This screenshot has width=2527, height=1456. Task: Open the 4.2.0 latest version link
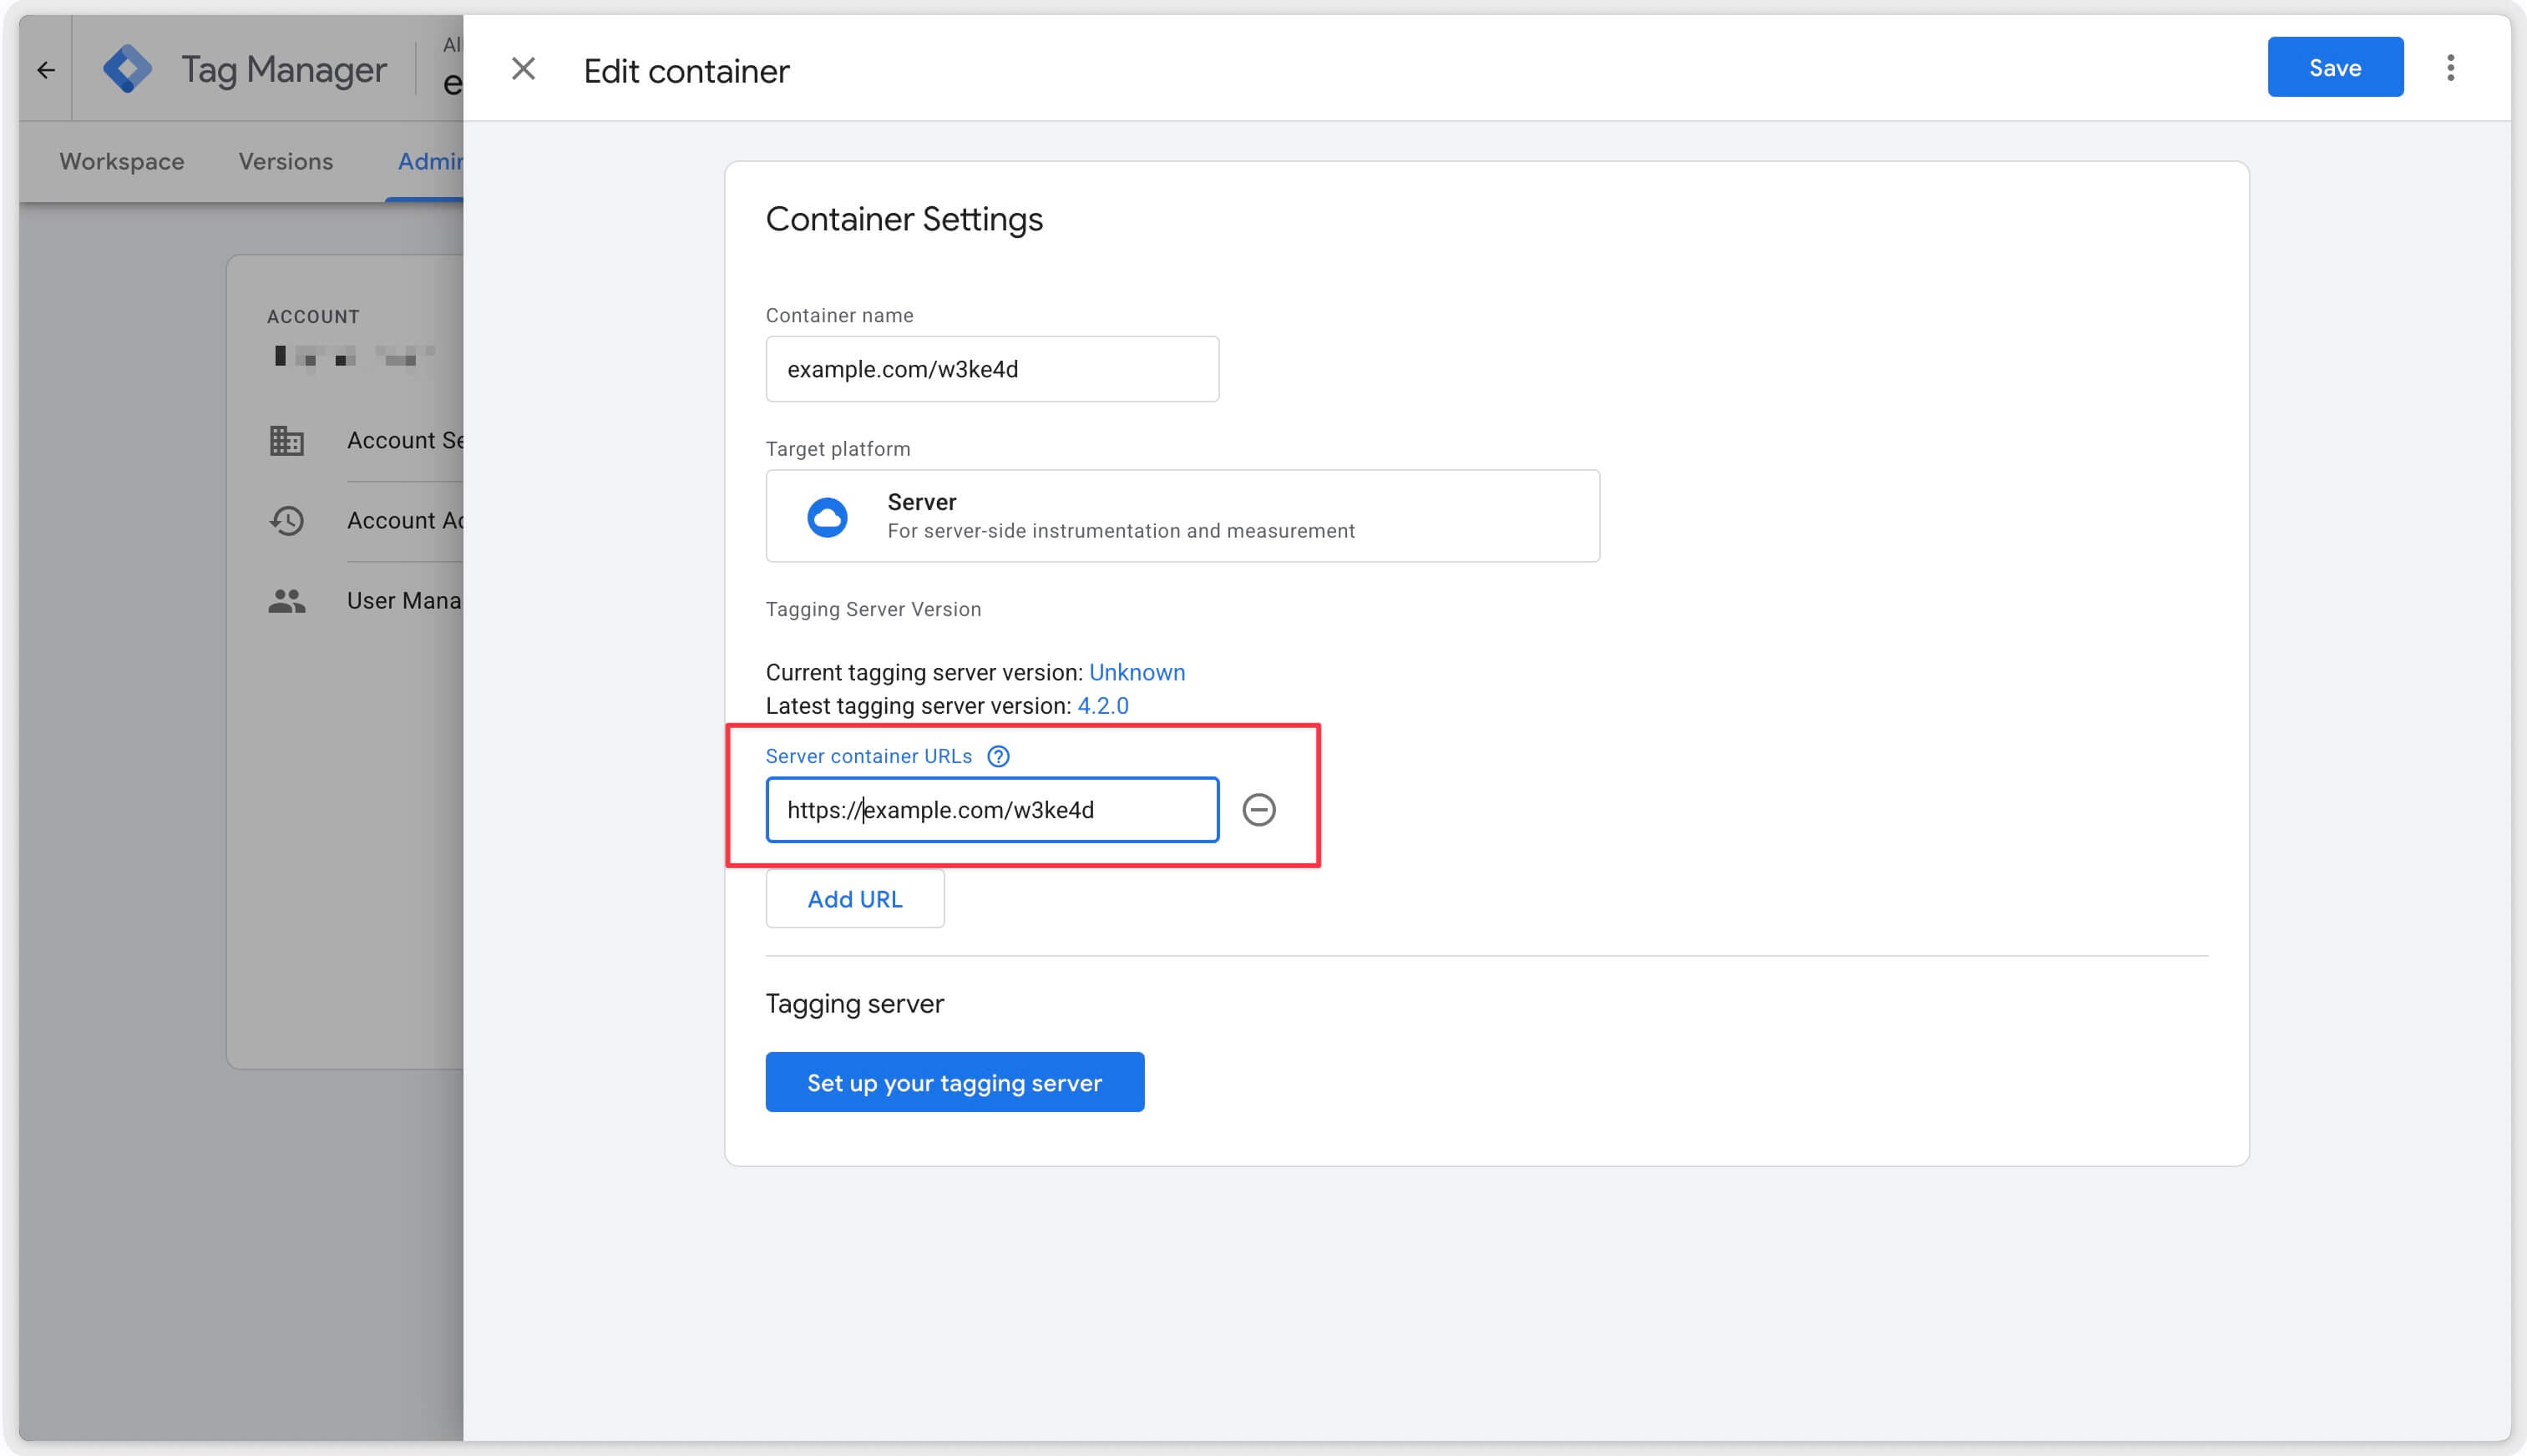click(x=1103, y=706)
